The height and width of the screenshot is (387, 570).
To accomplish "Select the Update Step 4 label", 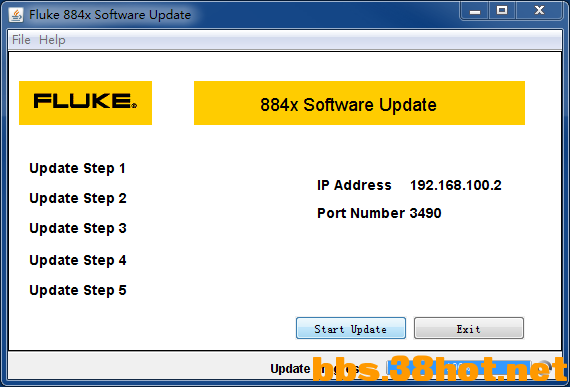I will 78,261.
